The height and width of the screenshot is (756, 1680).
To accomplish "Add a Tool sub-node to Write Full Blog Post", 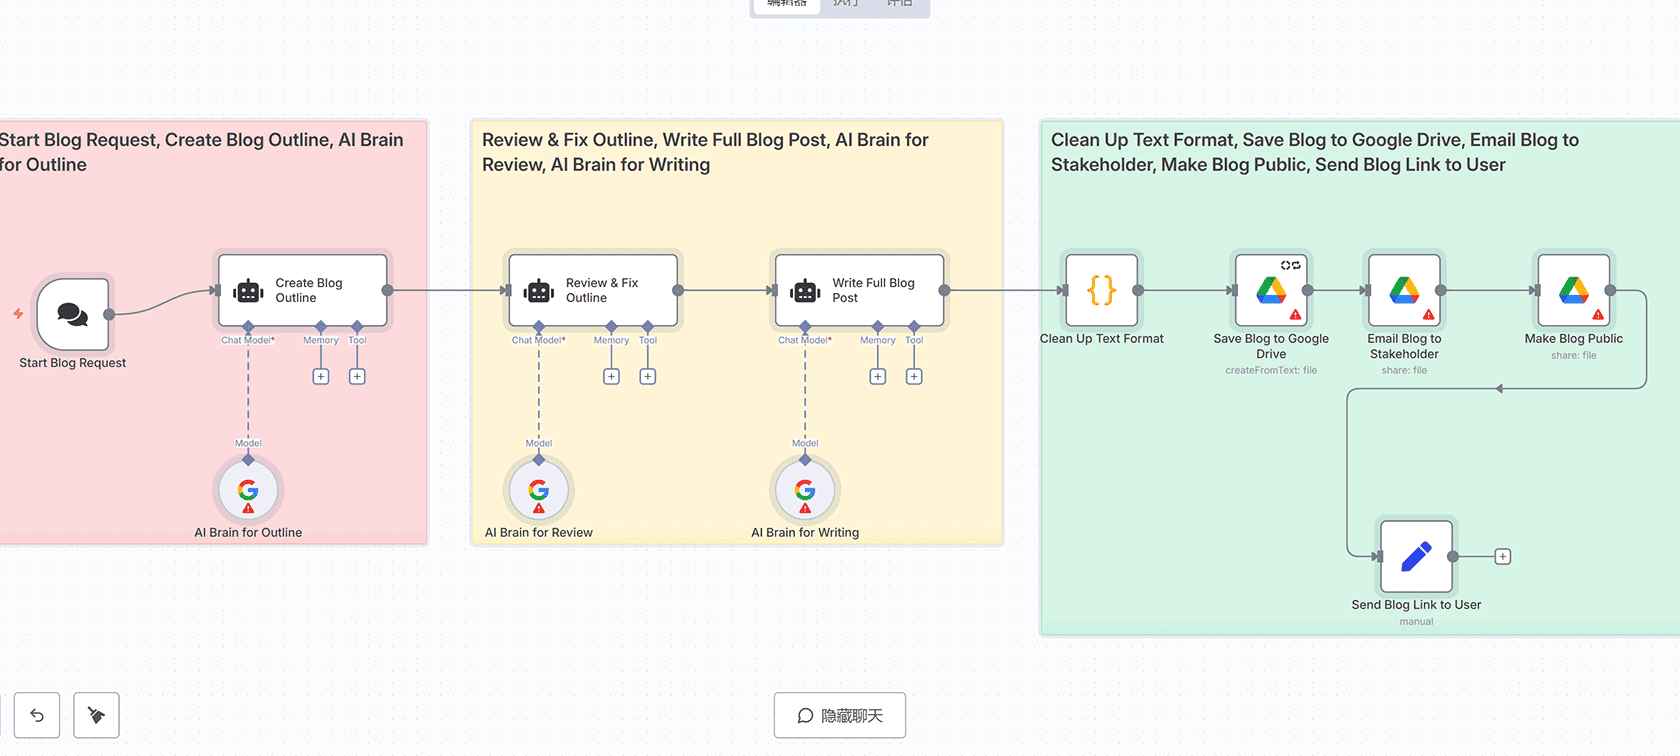I will coord(914,377).
